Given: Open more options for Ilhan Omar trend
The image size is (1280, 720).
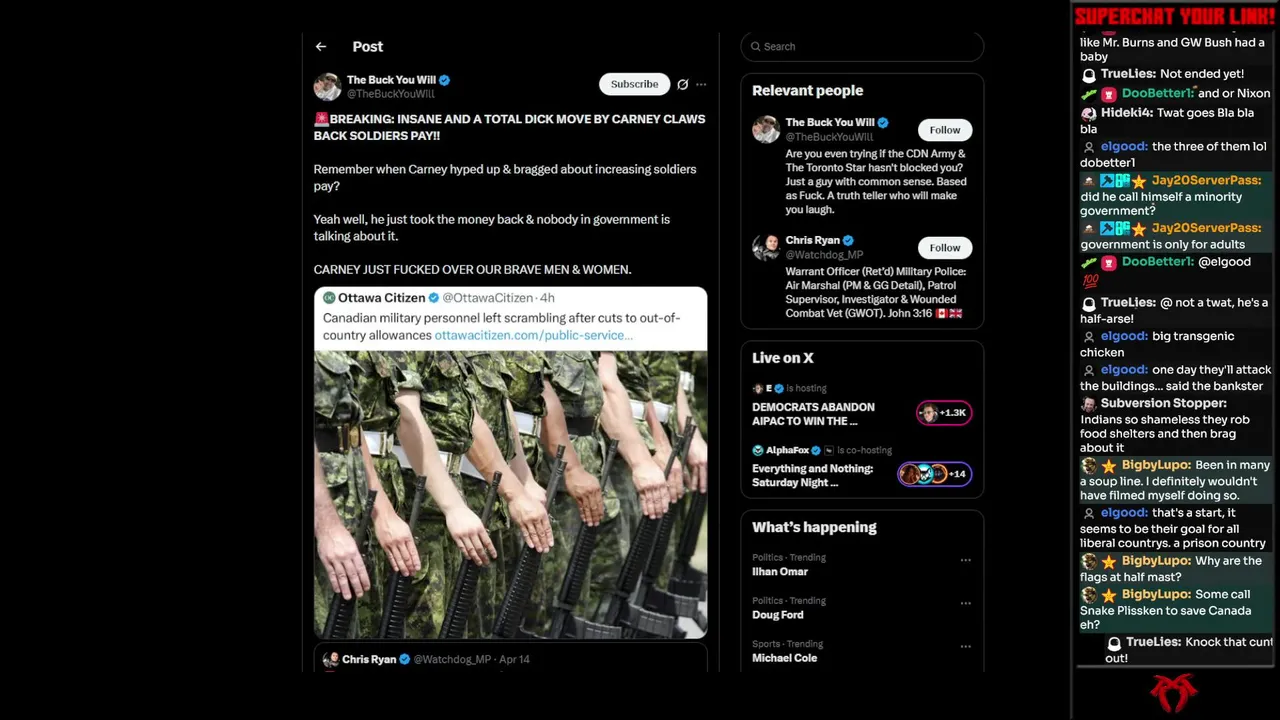Looking at the screenshot, I should click(x=965, y=560).
